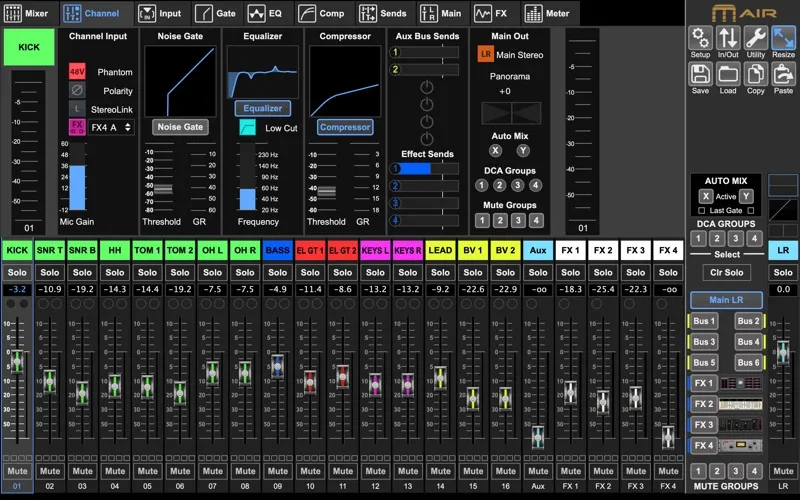The width and height of the screenshot is (800, 500).
Task: Click the Resize arrows icon
Action: [x=783, y=38]
